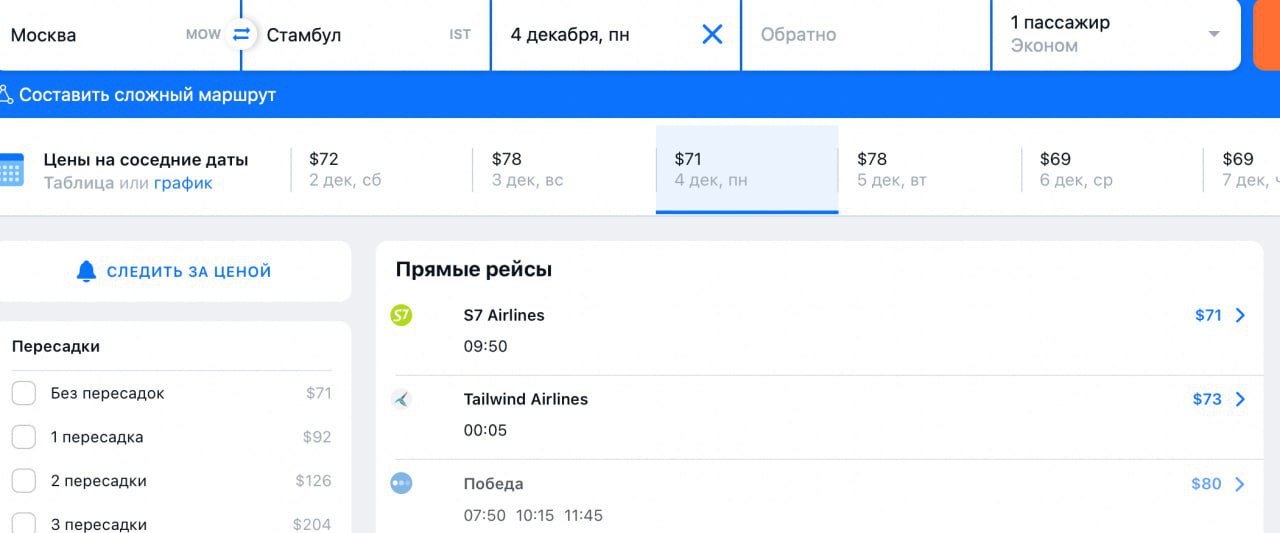Click the bell icon for price tracking

[87, 271]
